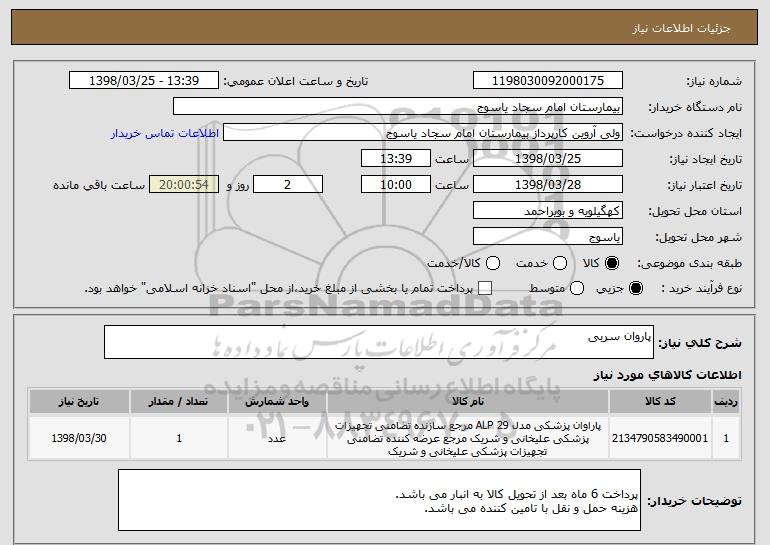Click the توضیحات خریدار label
The height and width of the screenshot is (545, 770).
click(x=694, y=501)
